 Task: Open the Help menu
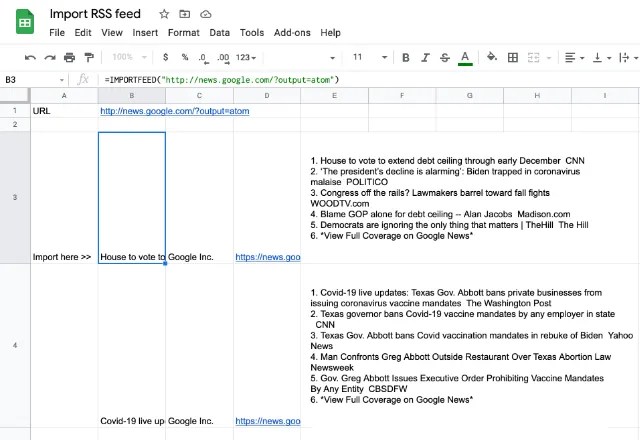pyautogui.click(x=330, y=33)
